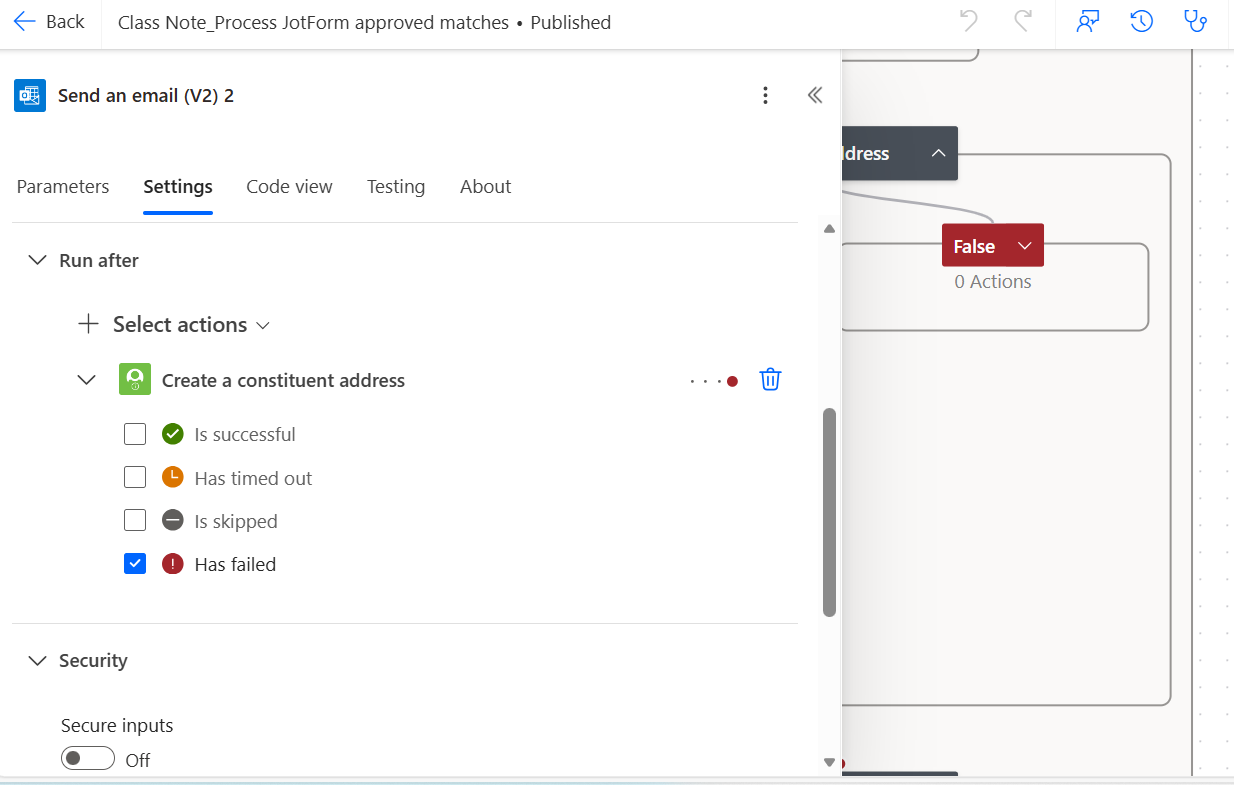Open the feedback person-chat icon
1234x785 pixels.
tap(1088, 22)
